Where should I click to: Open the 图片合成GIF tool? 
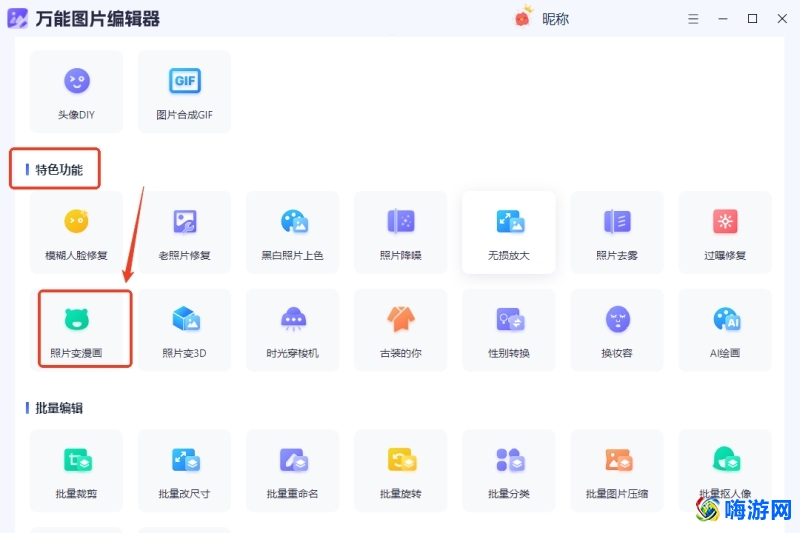tap(184, 92)
